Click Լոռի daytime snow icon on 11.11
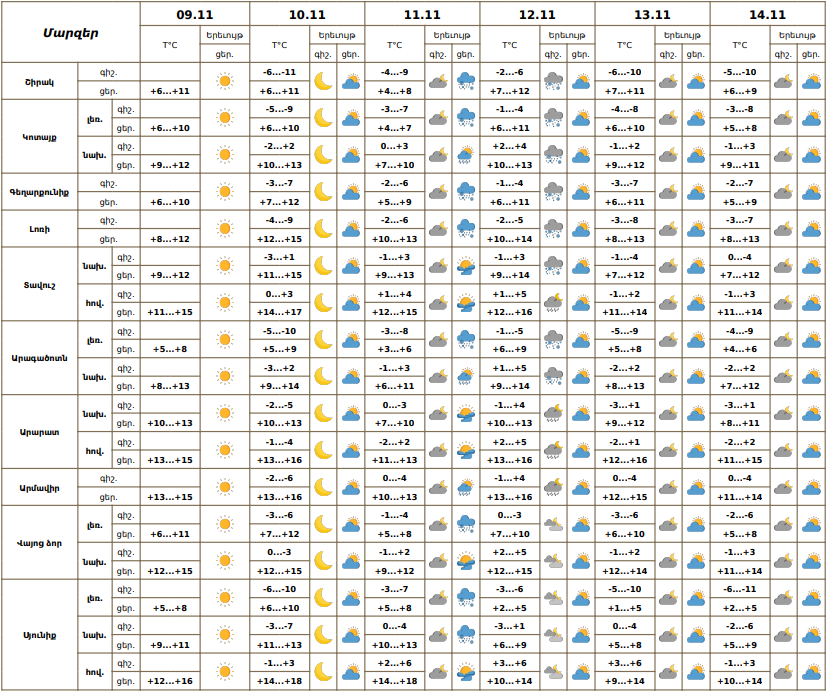This screenshot has width=826, height=692. pos(466,229)
